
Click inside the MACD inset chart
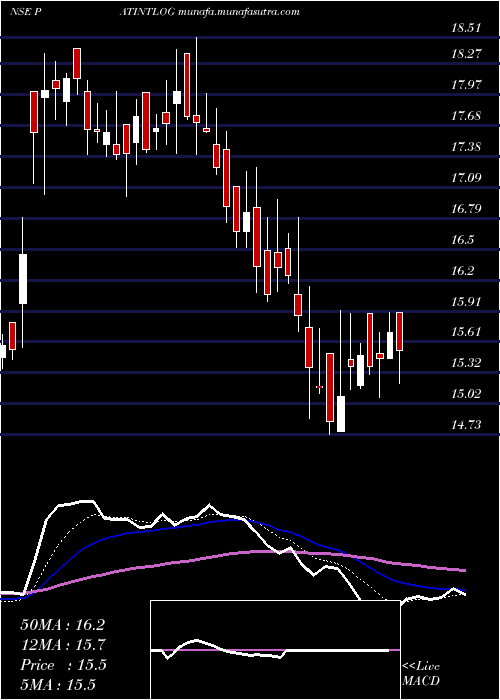pos(275,650)
